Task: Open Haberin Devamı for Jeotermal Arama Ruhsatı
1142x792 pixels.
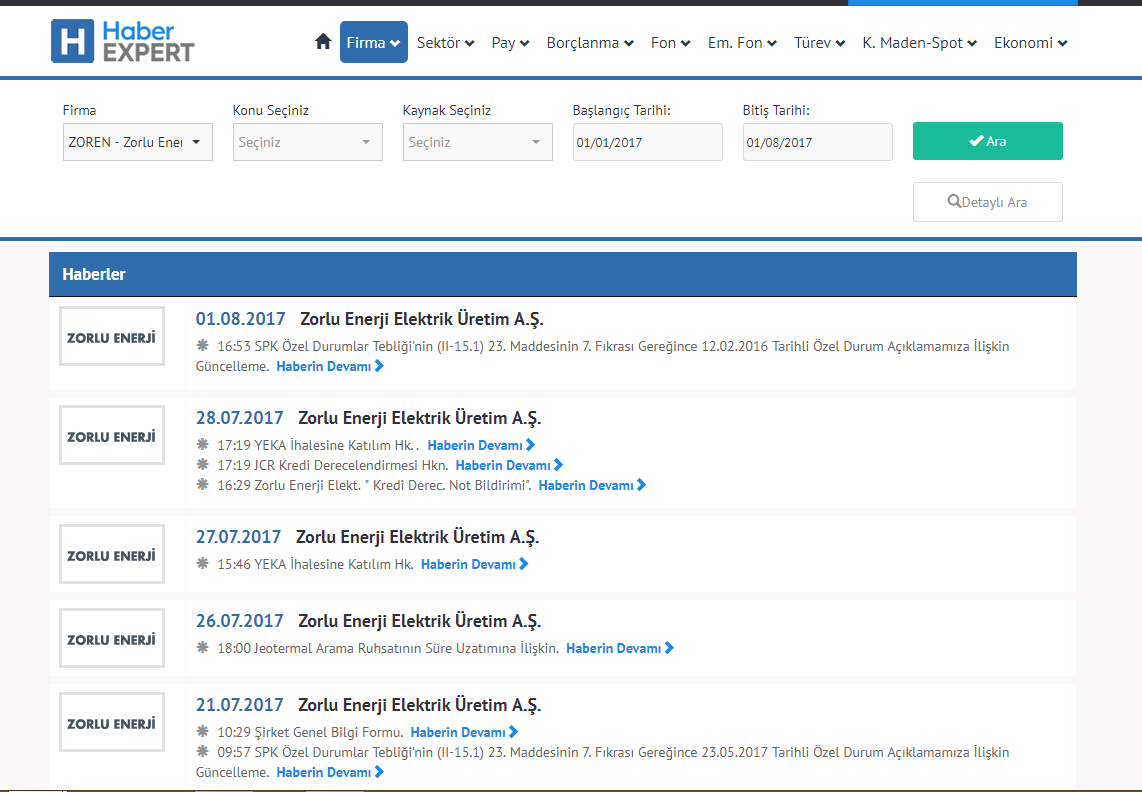Action: click(x=620, y=648)
